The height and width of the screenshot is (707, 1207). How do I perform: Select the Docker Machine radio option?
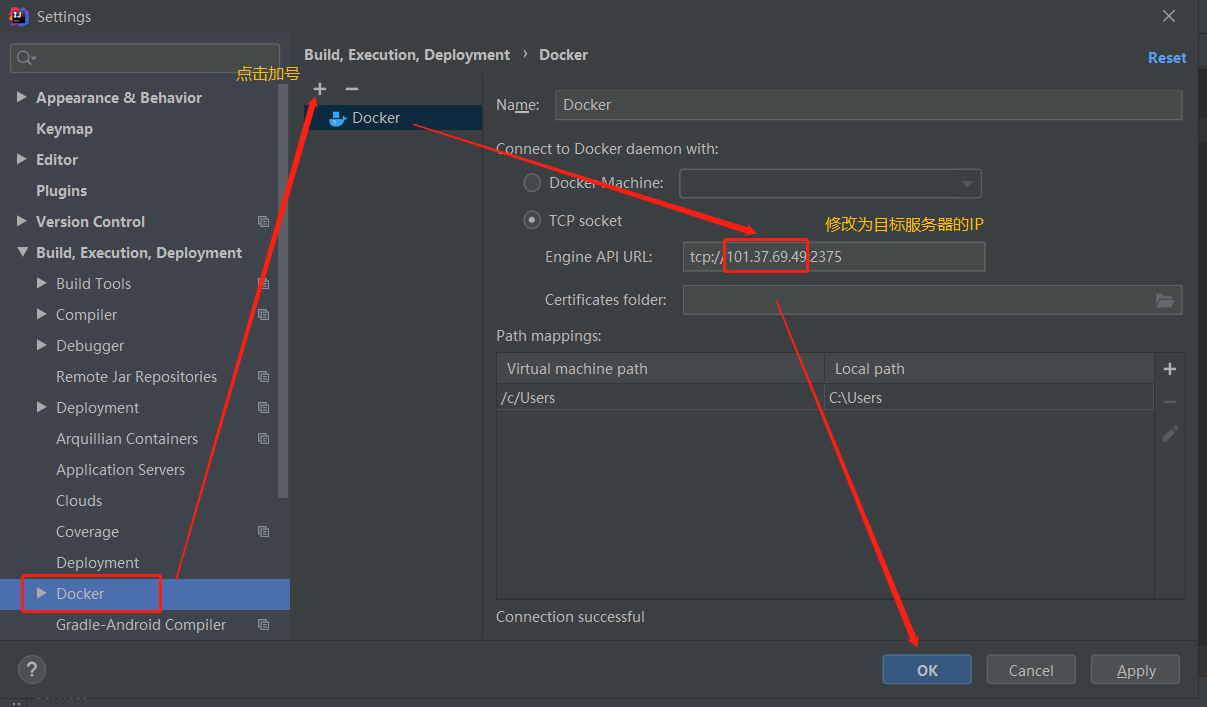(532, 183)
